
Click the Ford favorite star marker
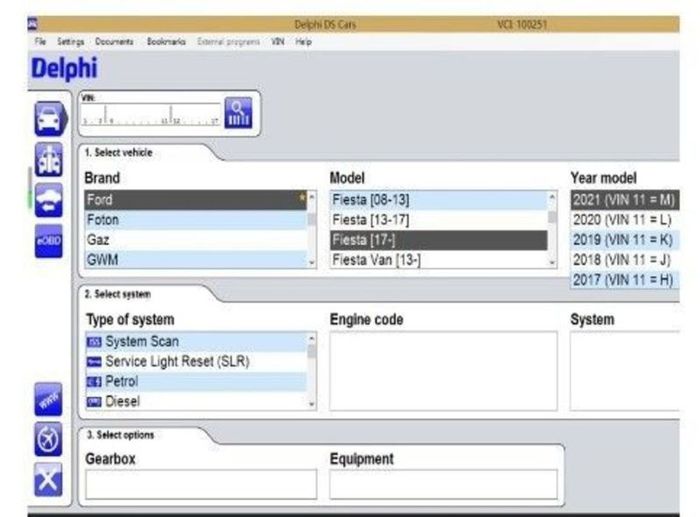click(302, 196)
